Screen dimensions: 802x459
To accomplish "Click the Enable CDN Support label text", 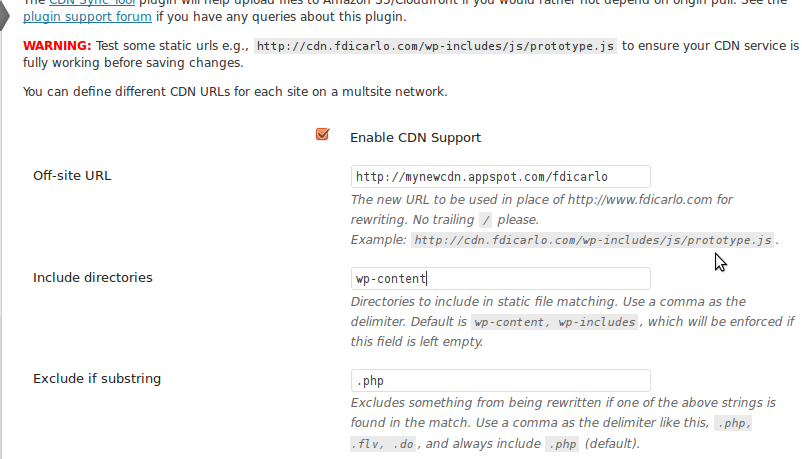I will (x=415, y=138).
